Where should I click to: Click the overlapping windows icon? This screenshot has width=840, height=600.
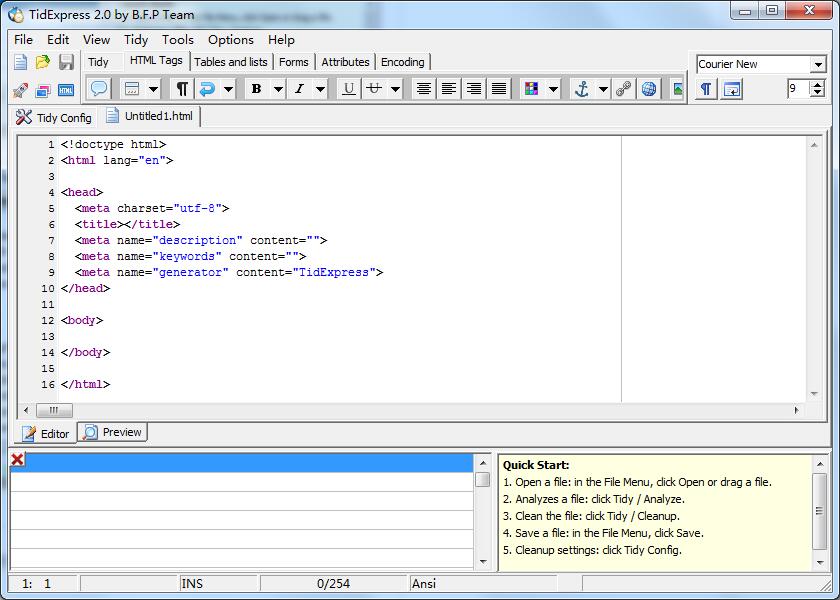(43, 90)
